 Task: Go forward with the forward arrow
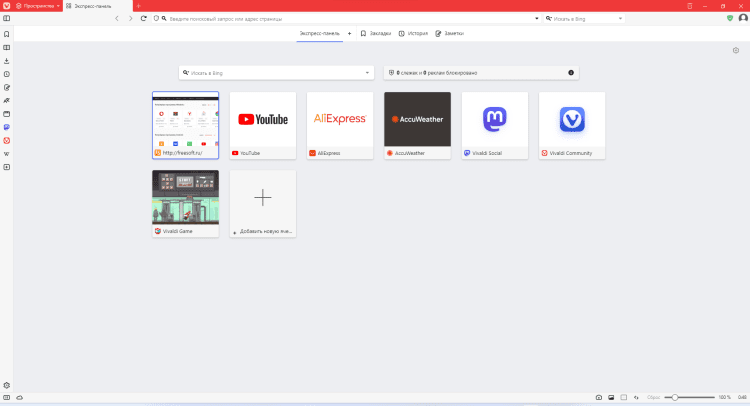(130, 19)
